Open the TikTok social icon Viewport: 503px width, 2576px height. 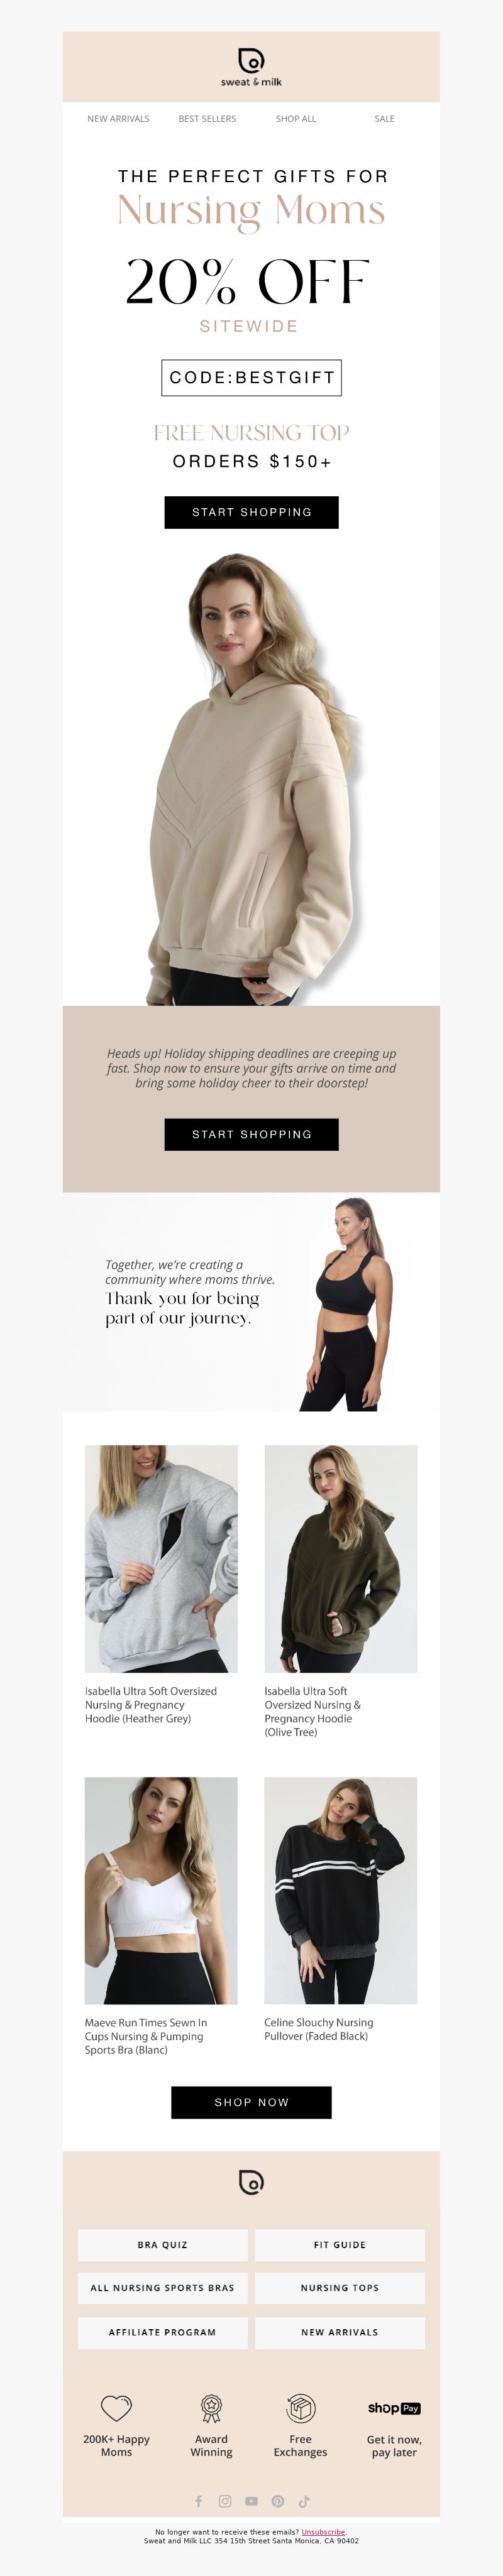click(x=304, y=2501)
